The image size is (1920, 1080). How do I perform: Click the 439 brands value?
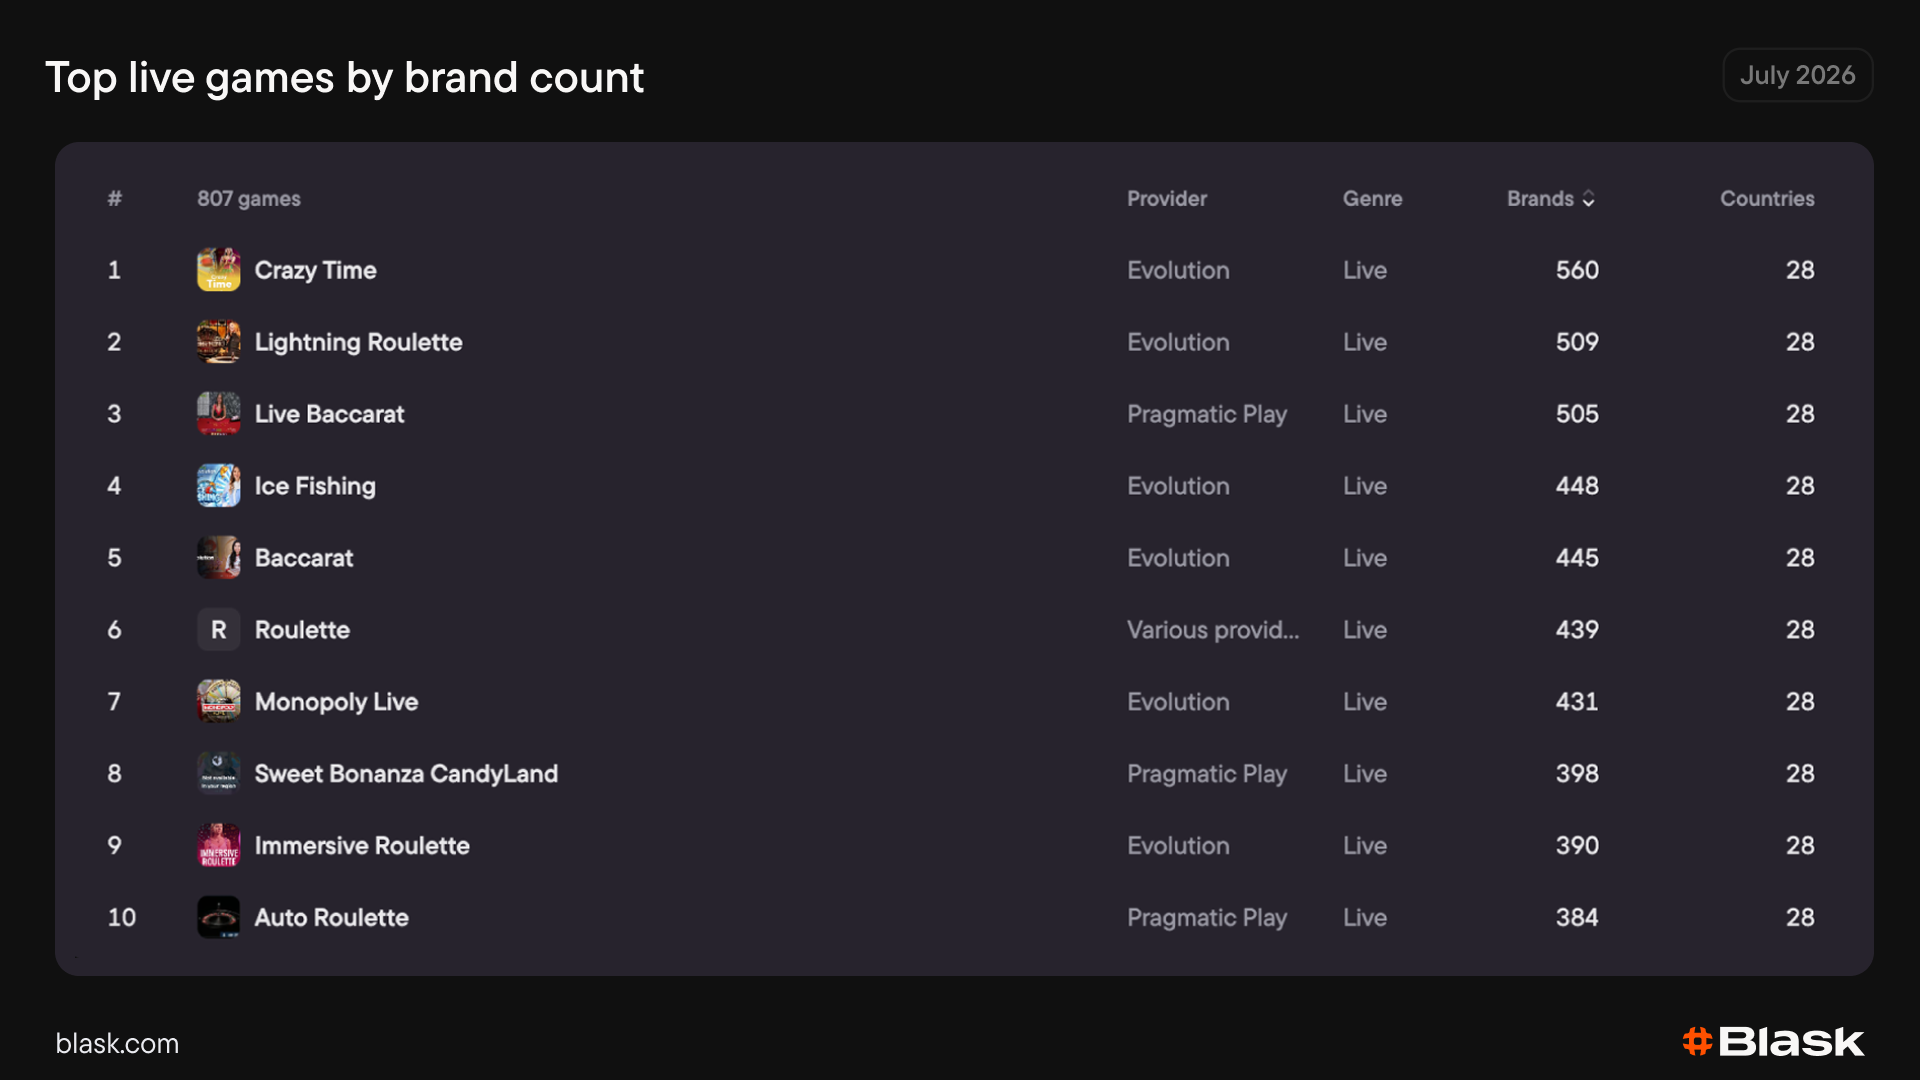click(x=1577, y=630)
